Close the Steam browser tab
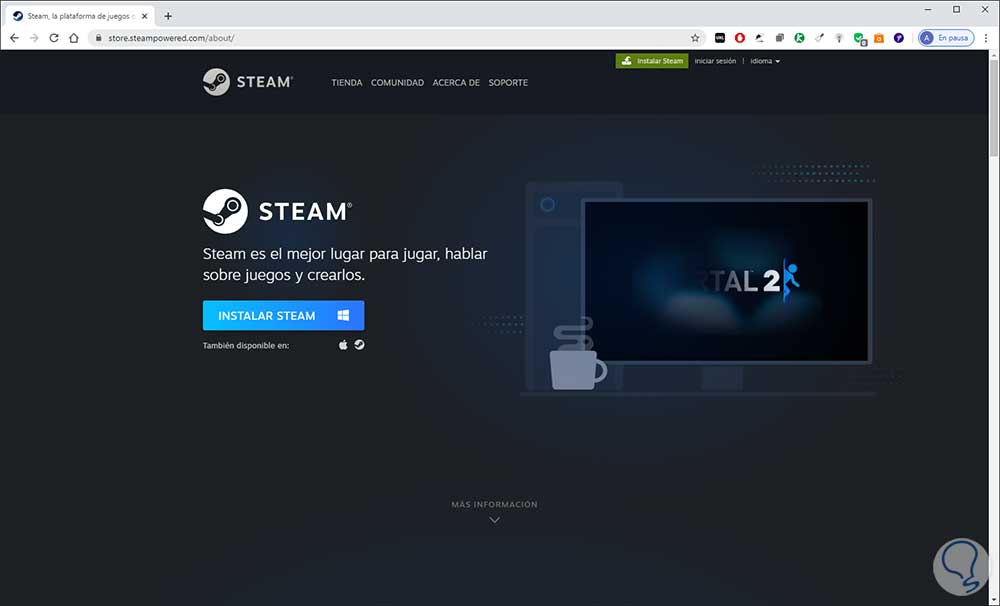The width and height of the screenshot is (1000, 606). pyautogui.click(x=144, y=16)
